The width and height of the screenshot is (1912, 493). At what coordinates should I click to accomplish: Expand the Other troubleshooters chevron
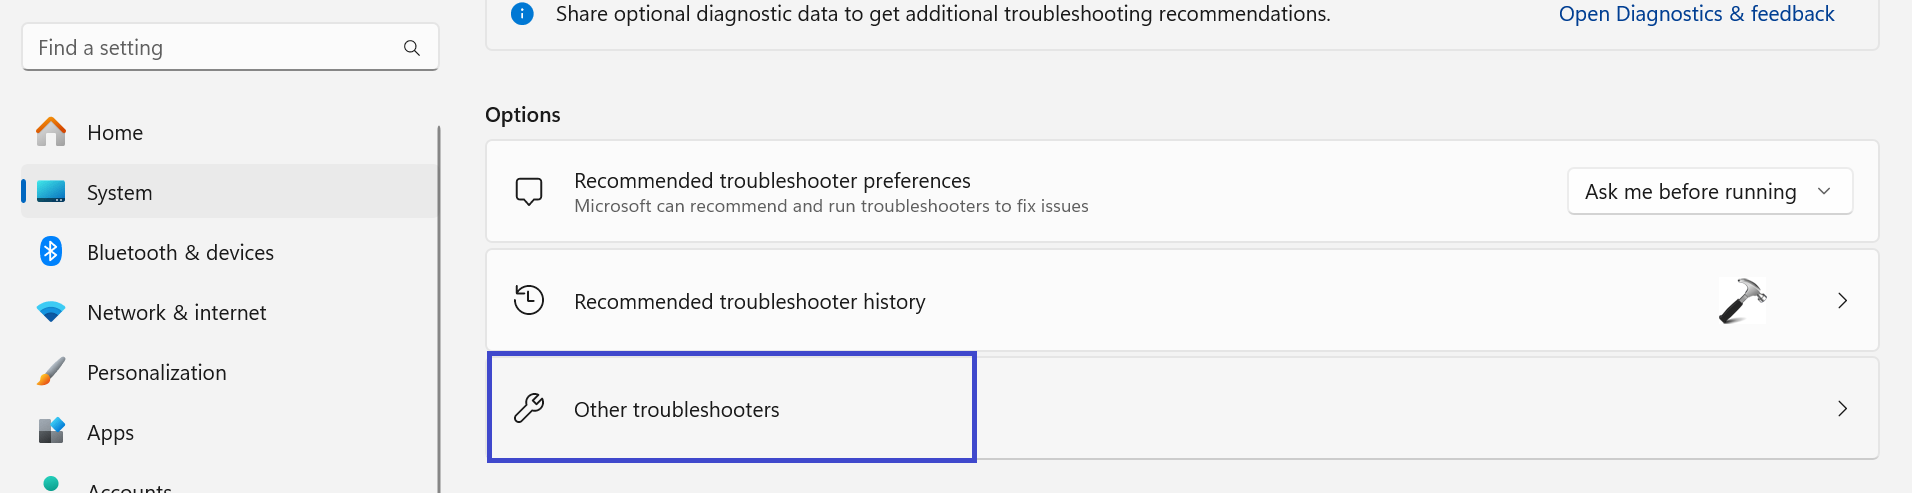click(1842, 408)
